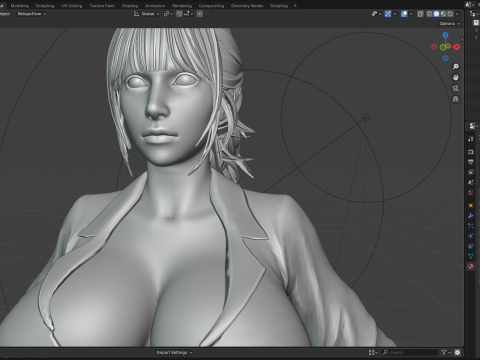This screenshot has height=360, width=480.
Task: Switch to the Sculpting workspace tab
Action: point(45,6)
